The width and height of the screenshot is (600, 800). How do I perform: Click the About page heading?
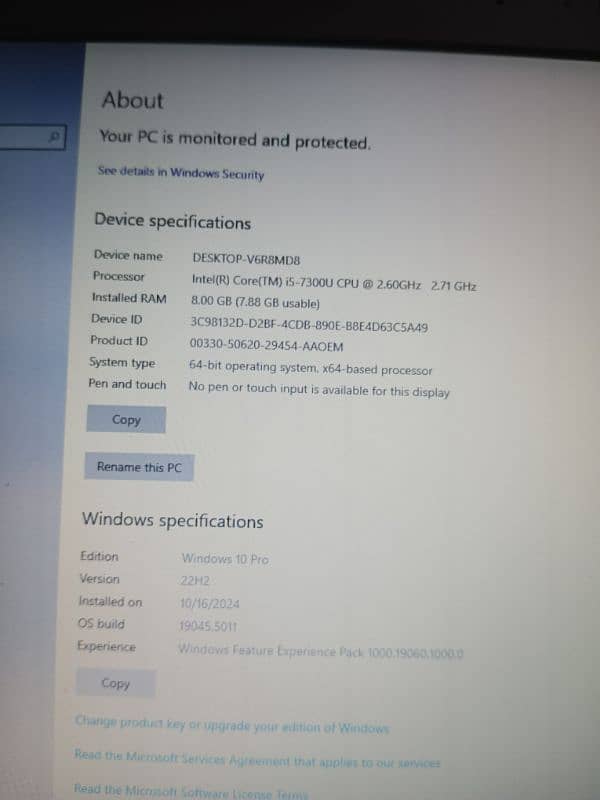(132, 100)
